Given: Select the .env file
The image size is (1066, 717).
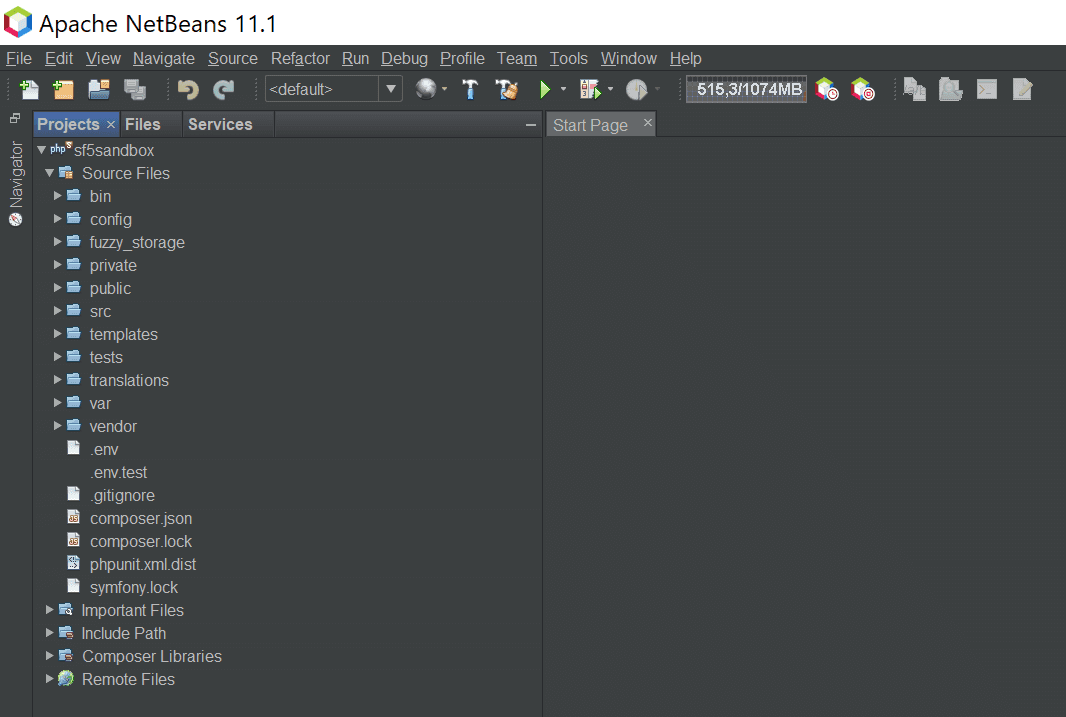Looking at the screenshot, I should (104, 449).
